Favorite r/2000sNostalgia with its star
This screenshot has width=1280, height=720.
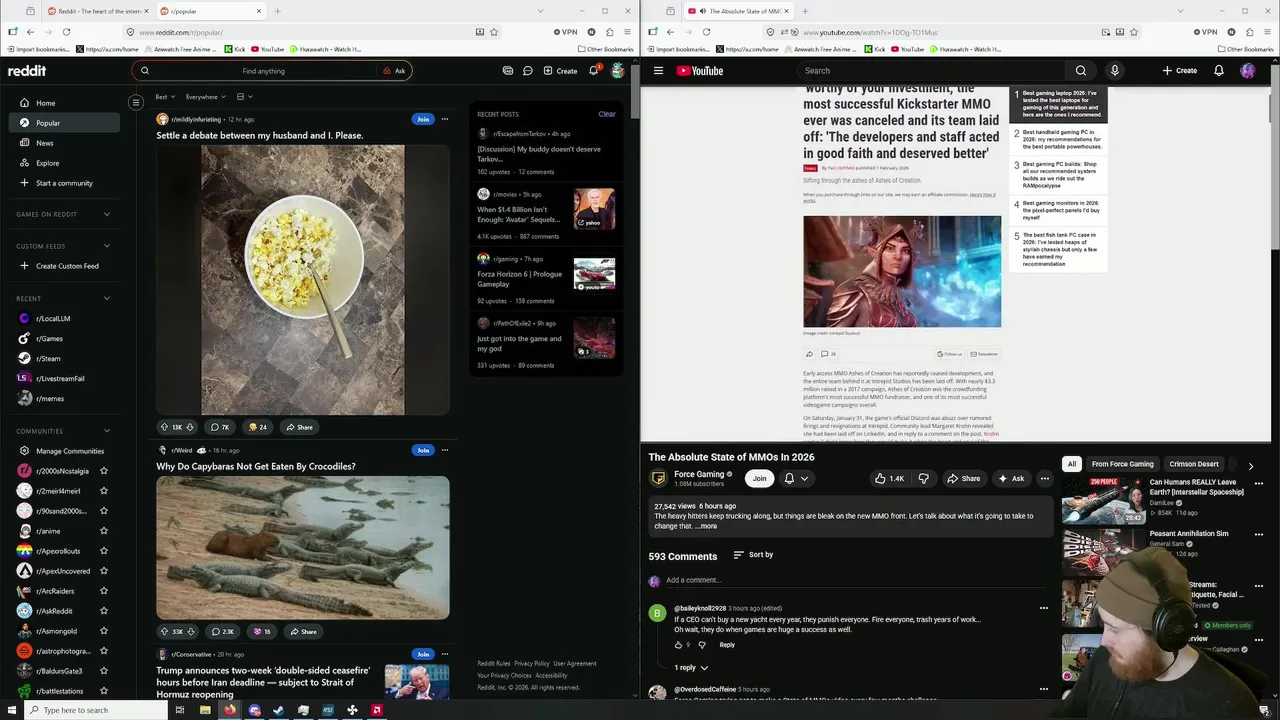(104, 471)
